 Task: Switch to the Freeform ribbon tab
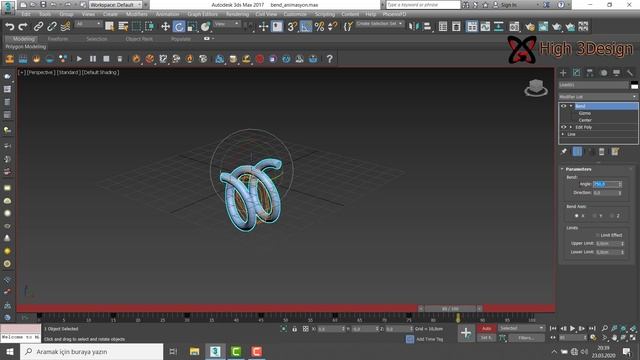(58, 39)
